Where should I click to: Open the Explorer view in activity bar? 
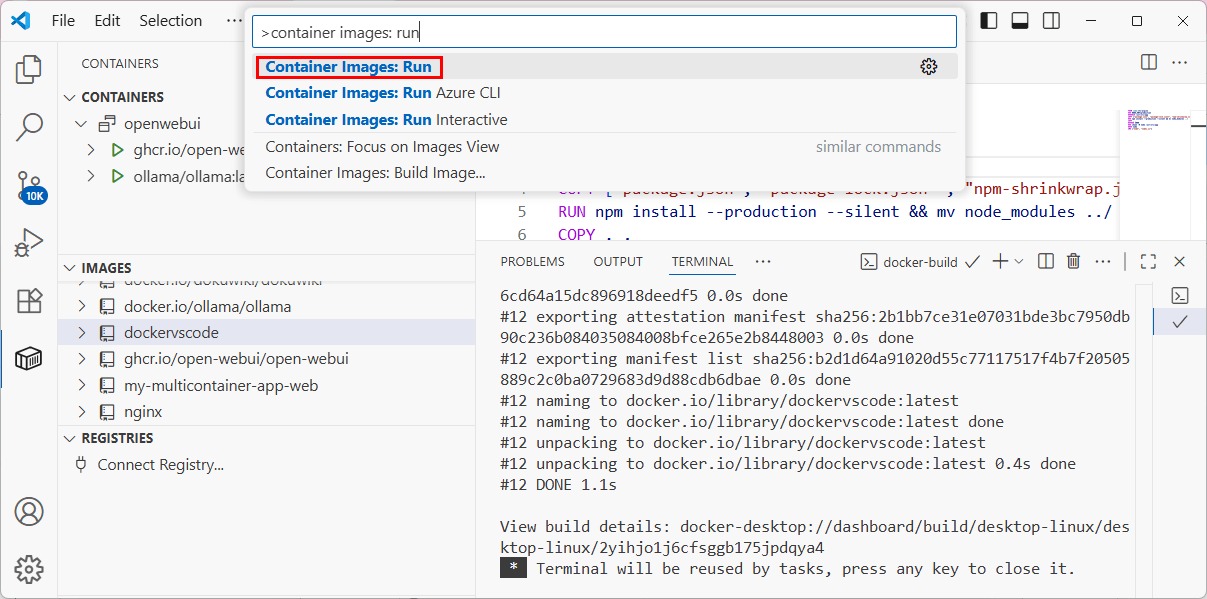tap(29, 69)
